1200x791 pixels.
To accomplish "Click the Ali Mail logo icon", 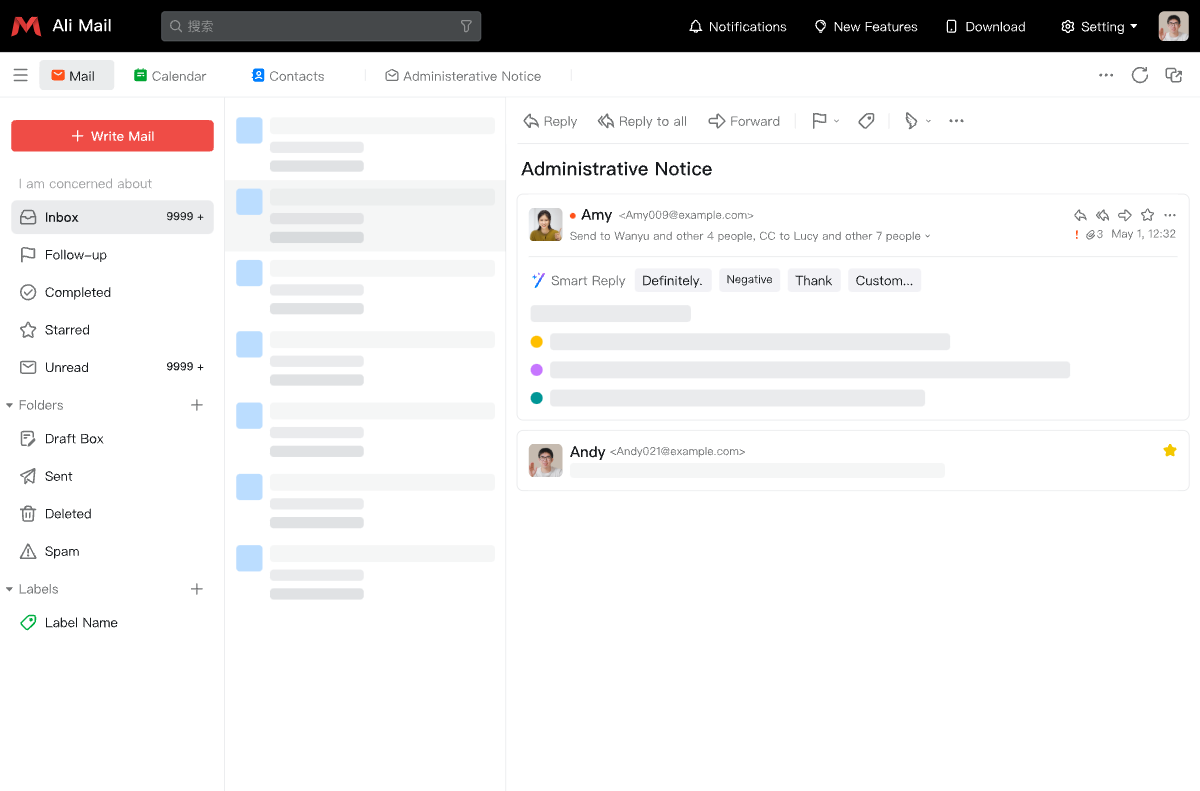I will pyautogui.click(x=26, y=26).
